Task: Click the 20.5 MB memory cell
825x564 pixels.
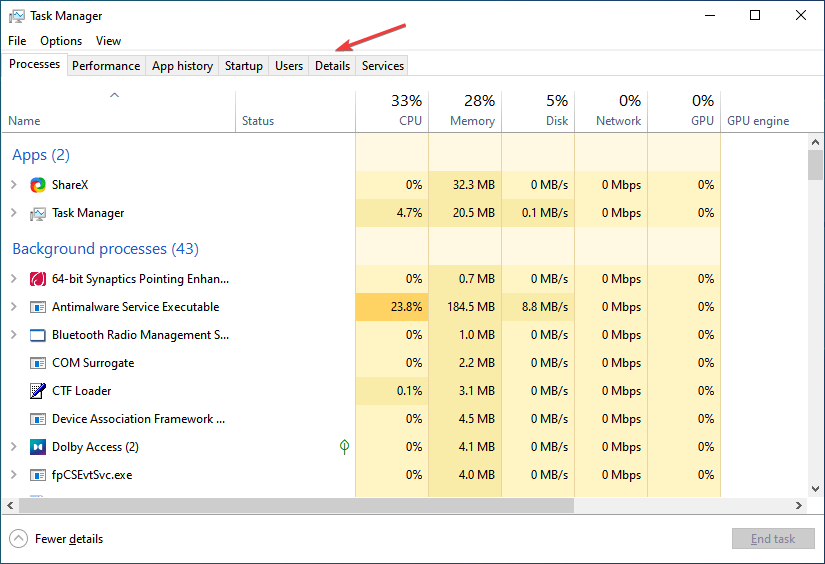Action: click(465, 213)
